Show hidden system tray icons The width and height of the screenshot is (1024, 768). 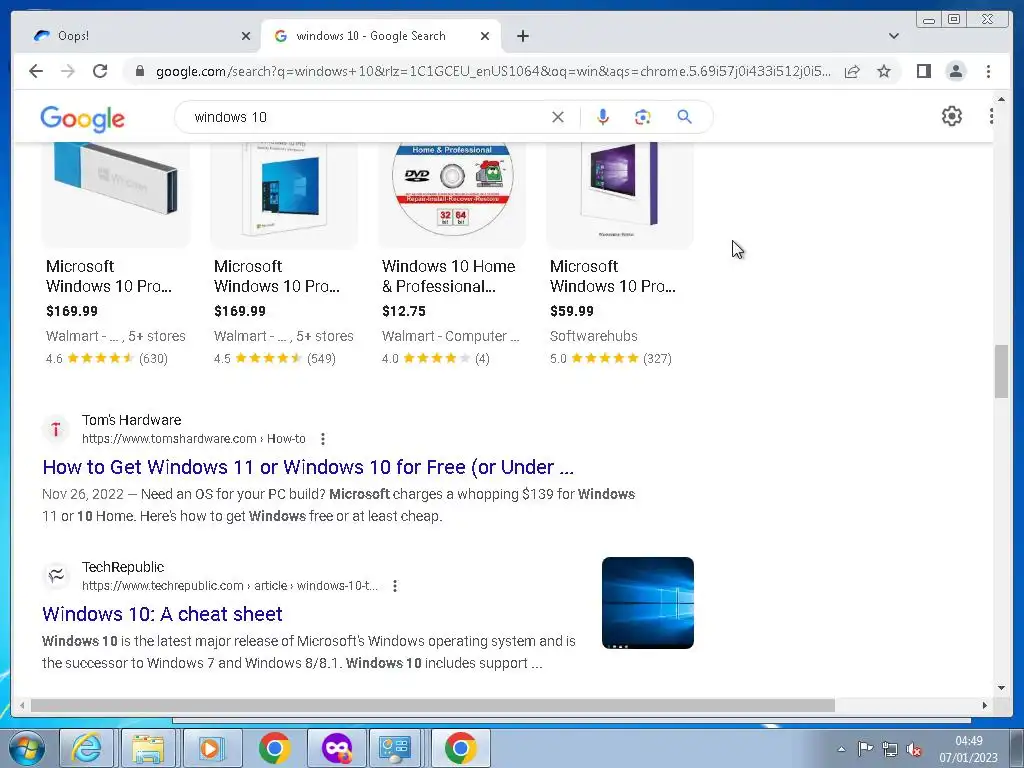(841, 749)
